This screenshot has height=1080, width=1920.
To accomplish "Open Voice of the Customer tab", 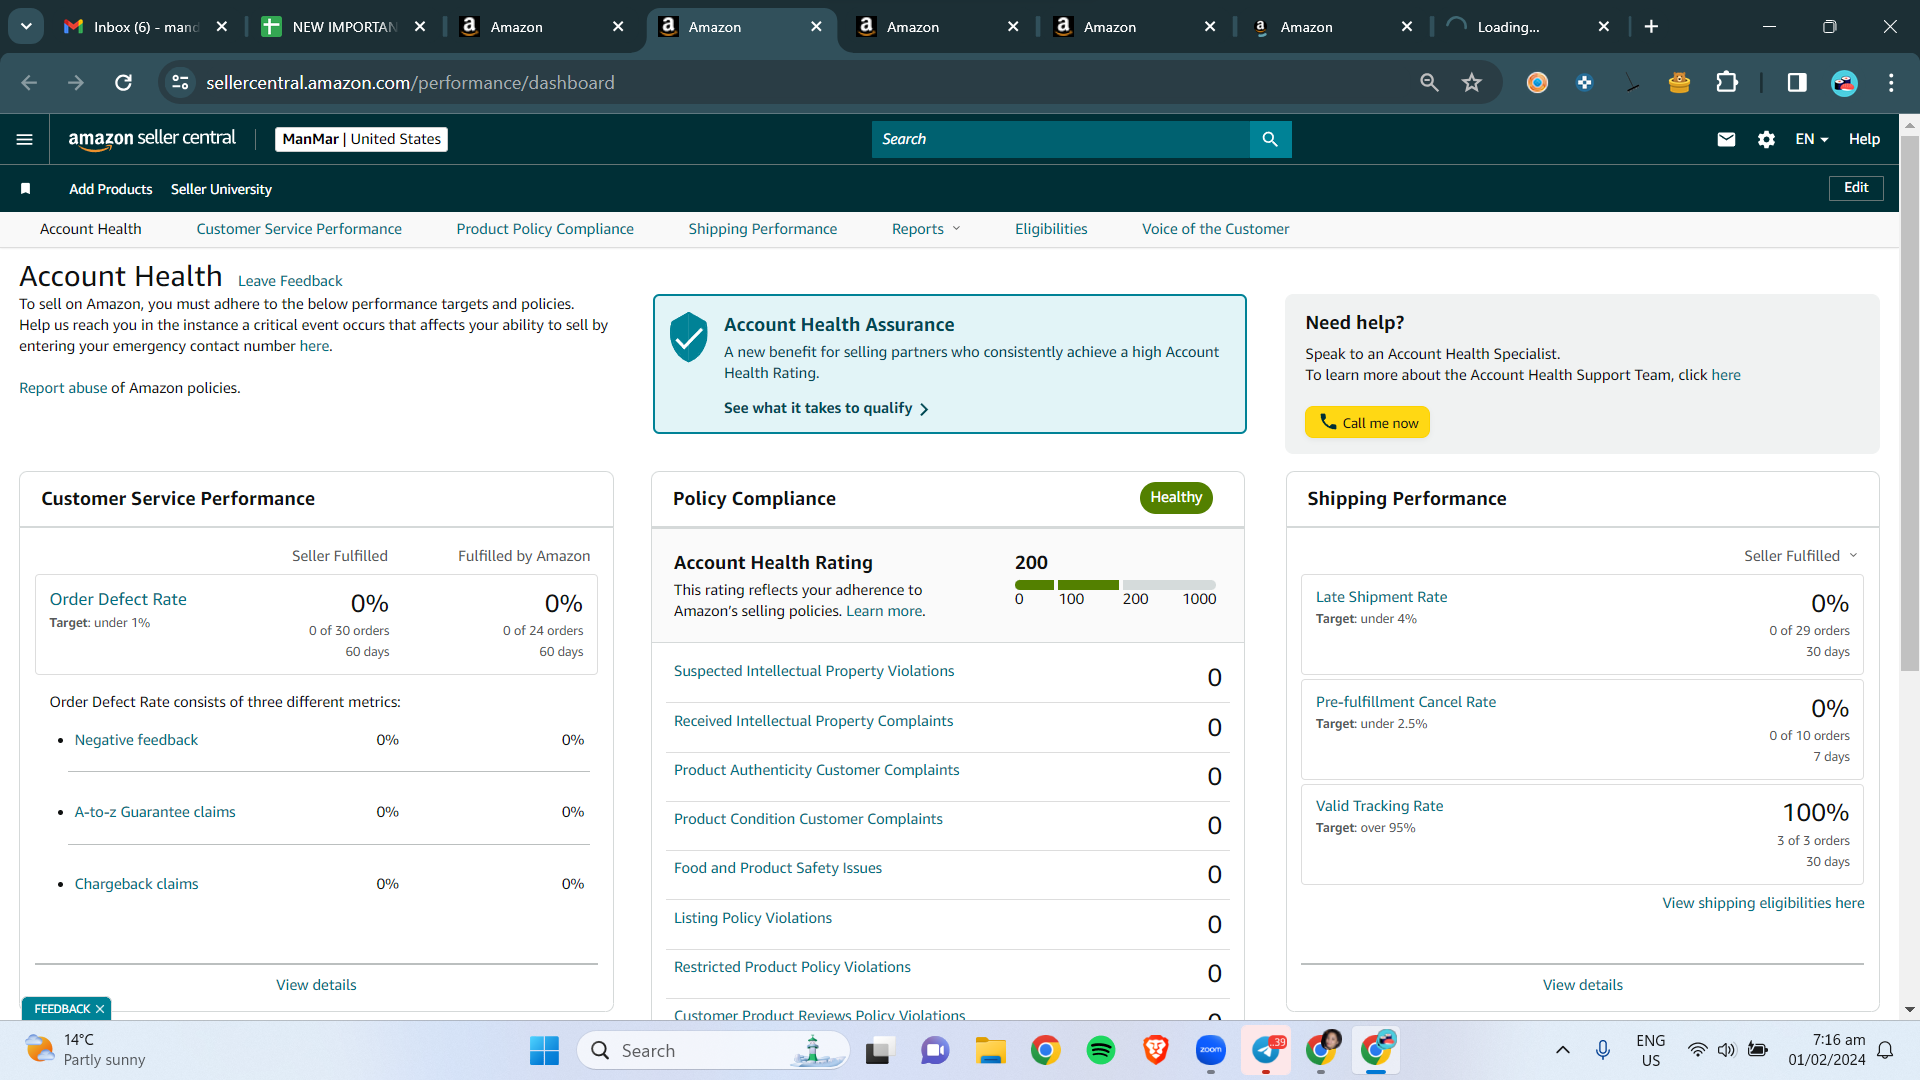I will click(1216, 229).
